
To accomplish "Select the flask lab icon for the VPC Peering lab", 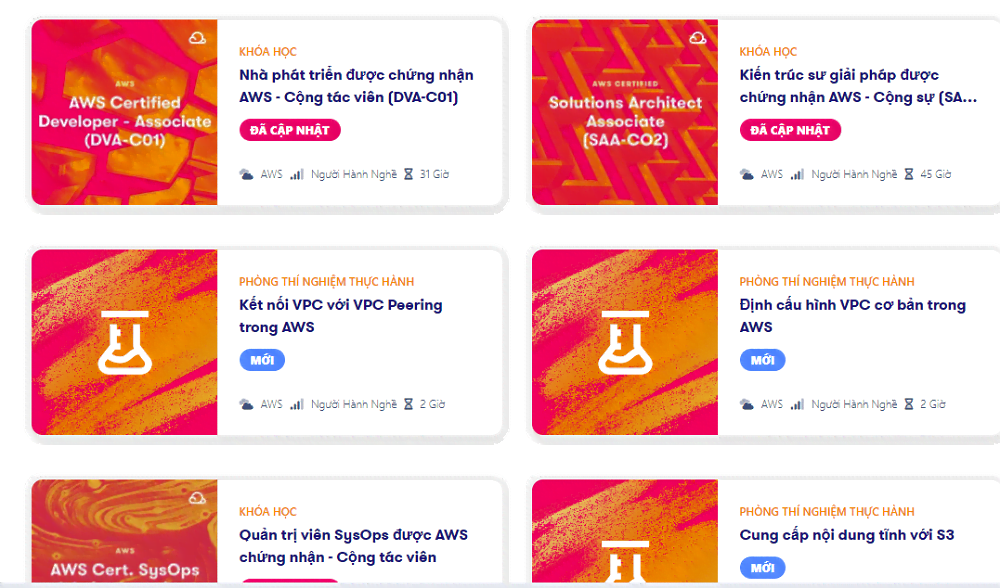I will coord(124,341).
